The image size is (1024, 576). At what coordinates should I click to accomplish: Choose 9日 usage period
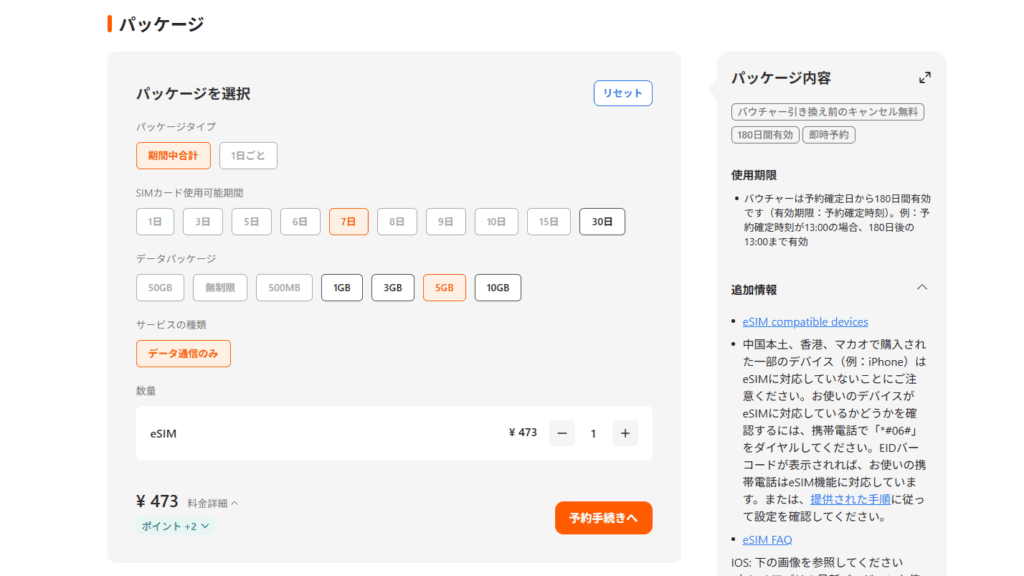pos(445,221)
